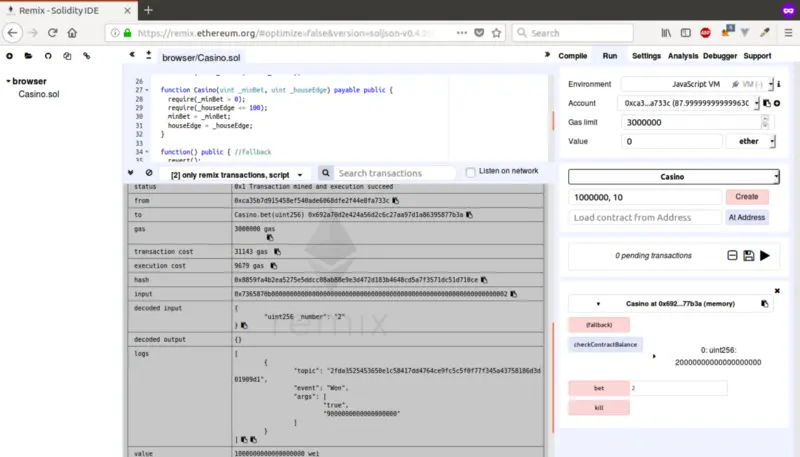The image size is (800, 457).
Task: Select the browser/Casino.sol editor tab
Action: tap(201, 58)
